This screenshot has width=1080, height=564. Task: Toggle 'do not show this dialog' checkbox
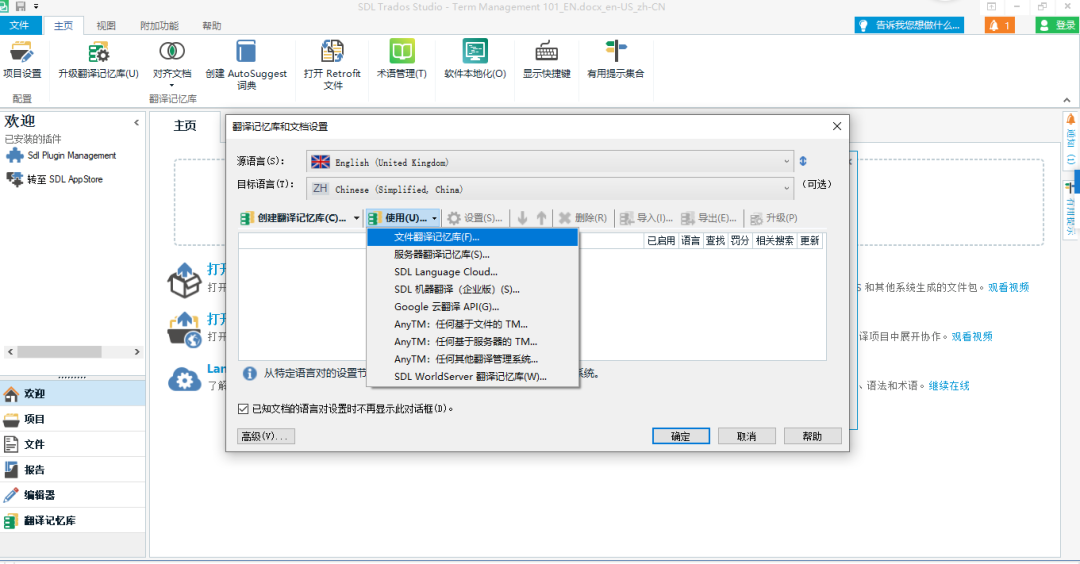243,409
